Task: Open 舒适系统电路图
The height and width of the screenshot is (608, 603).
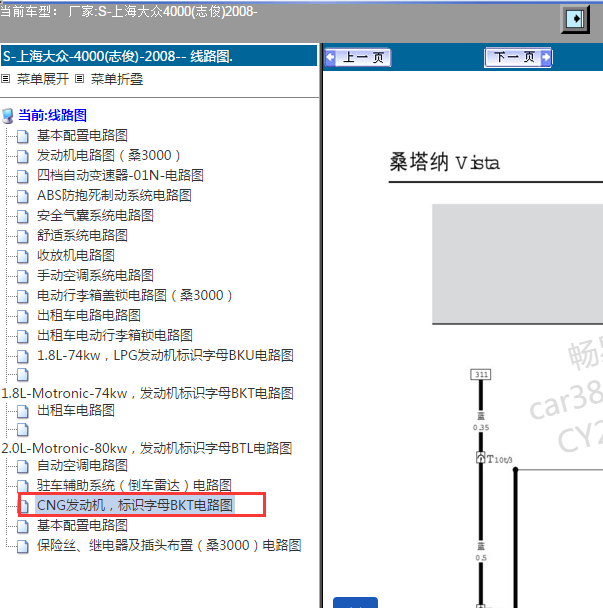Action: point(82,235)
